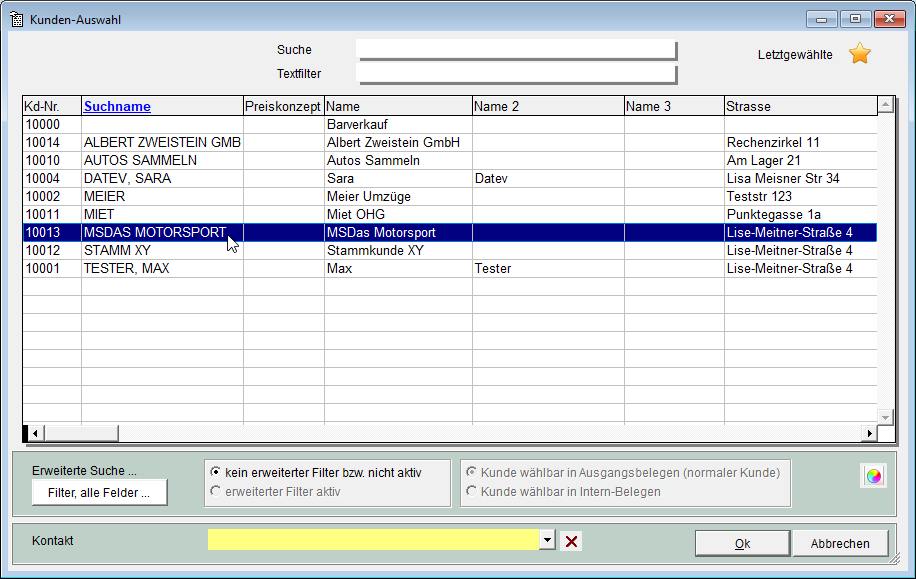The height and width of the screenshot is (579, 916).
Task: Click the vertical scrollbar down arrow
Action: [x=886, y=417]
